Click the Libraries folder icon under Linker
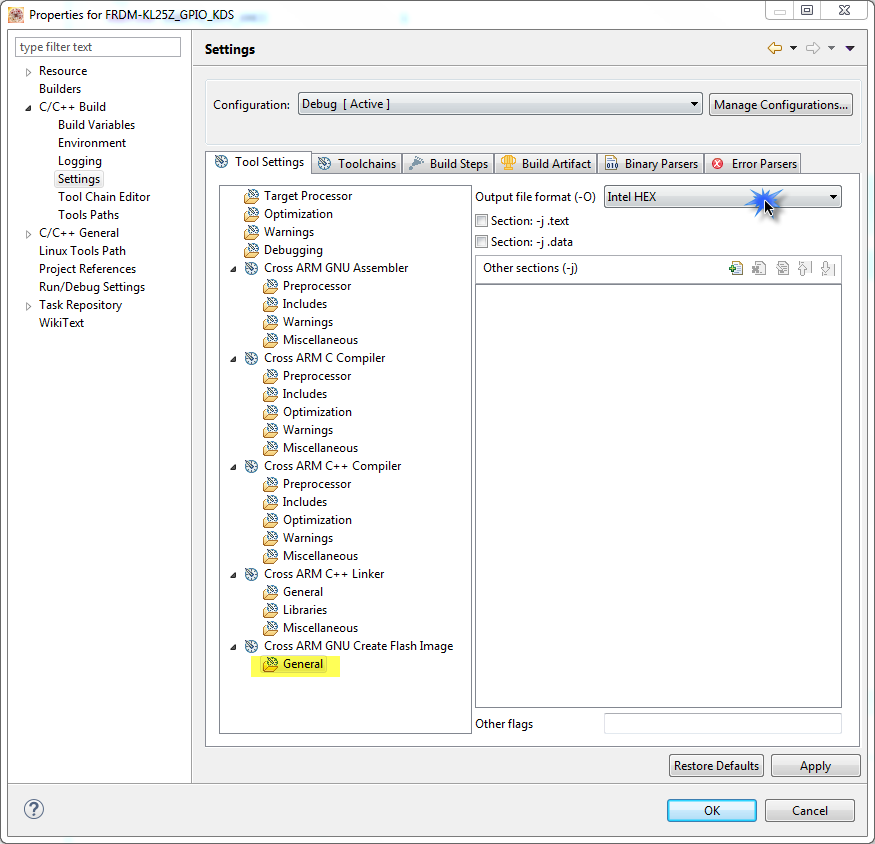 coord(271,610)
